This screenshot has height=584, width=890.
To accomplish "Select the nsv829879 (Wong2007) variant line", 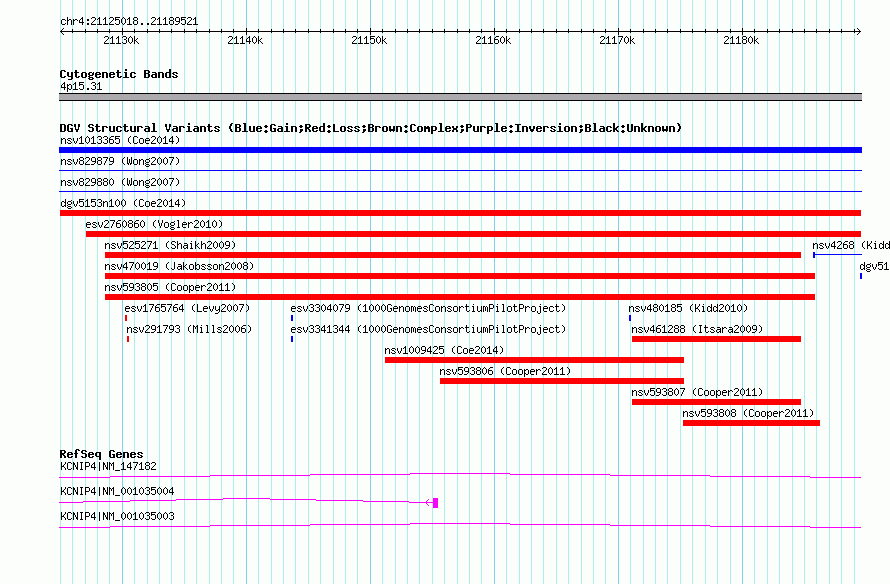I will (460, 170).
